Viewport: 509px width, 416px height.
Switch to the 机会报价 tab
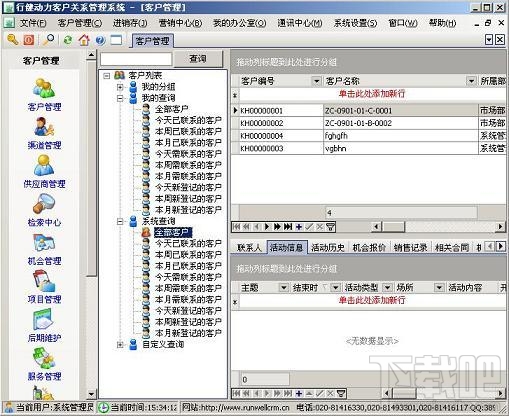pos(369,247)
